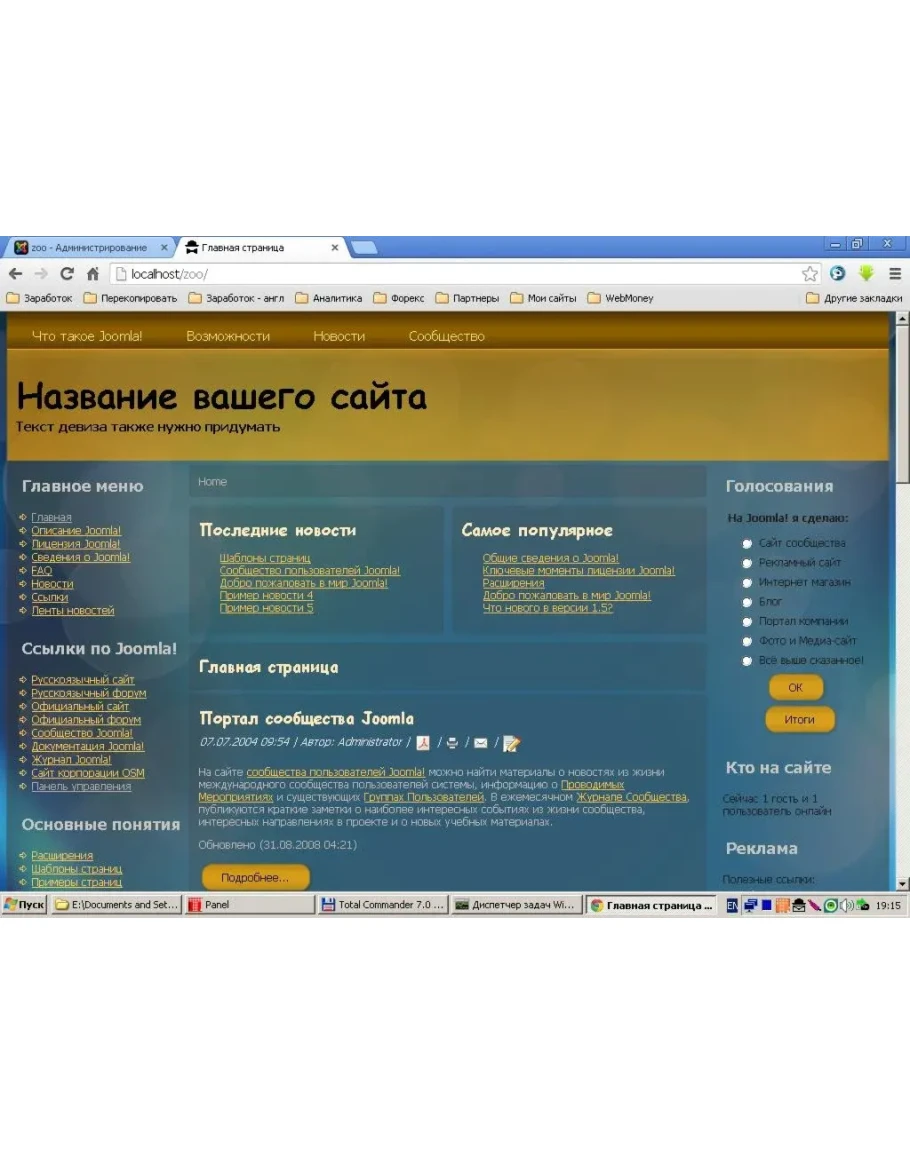Viewport: 910px width, 1155px height.
Task: Reload the page with the refresh icon
Action: [x=67, y=274]
